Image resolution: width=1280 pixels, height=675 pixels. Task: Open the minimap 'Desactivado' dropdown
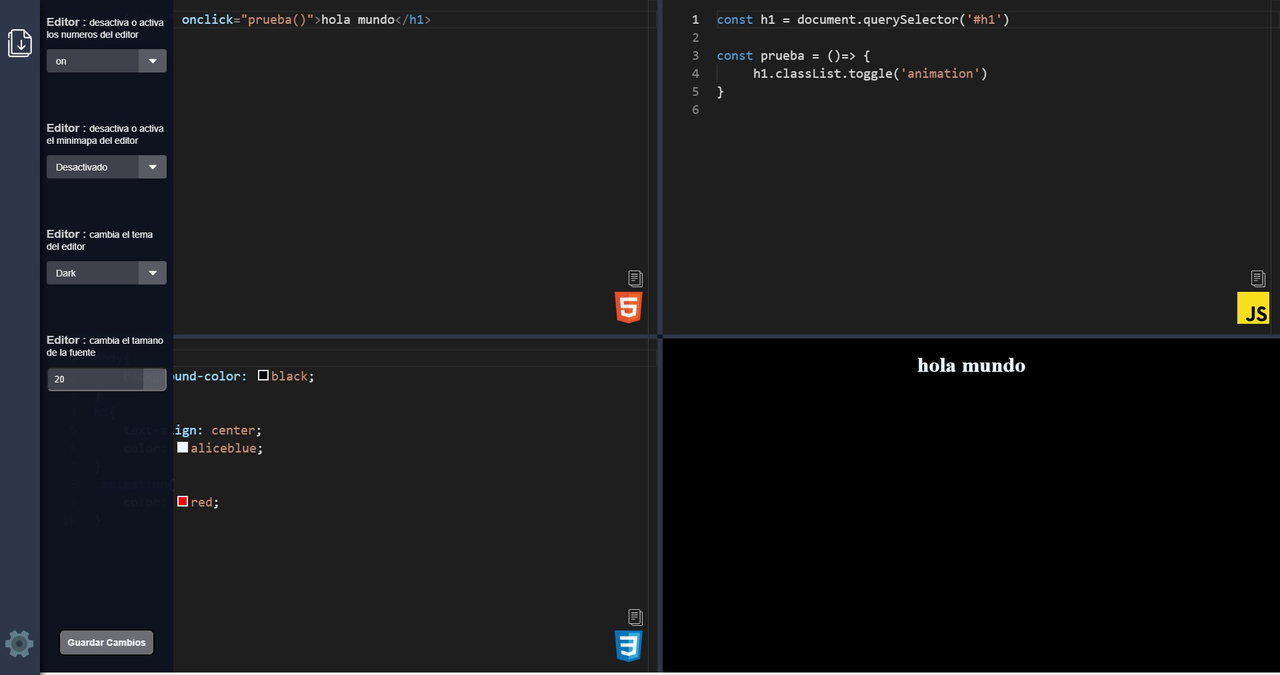click(x=106, y=167)
